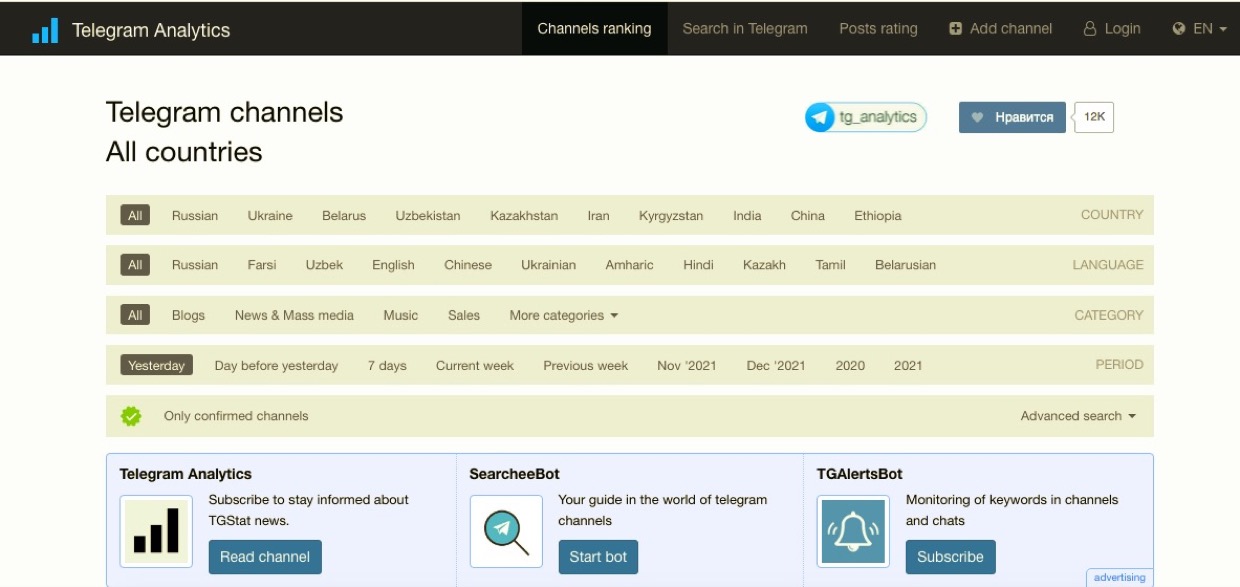Choose Uzbek language filter
The width and height of the screenshot is (1240, 587).
pyautogui.click(x=324, y=265)
